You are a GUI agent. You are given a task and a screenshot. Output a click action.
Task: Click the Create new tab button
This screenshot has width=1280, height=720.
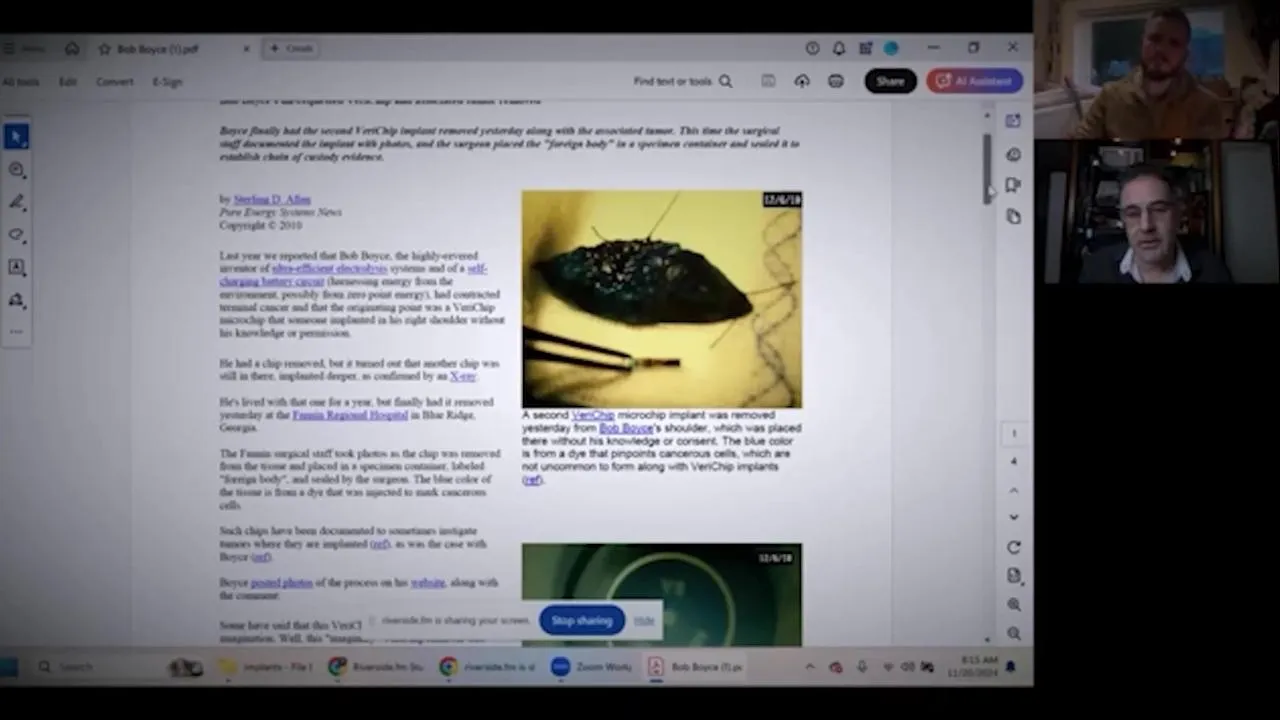[291, 48]
